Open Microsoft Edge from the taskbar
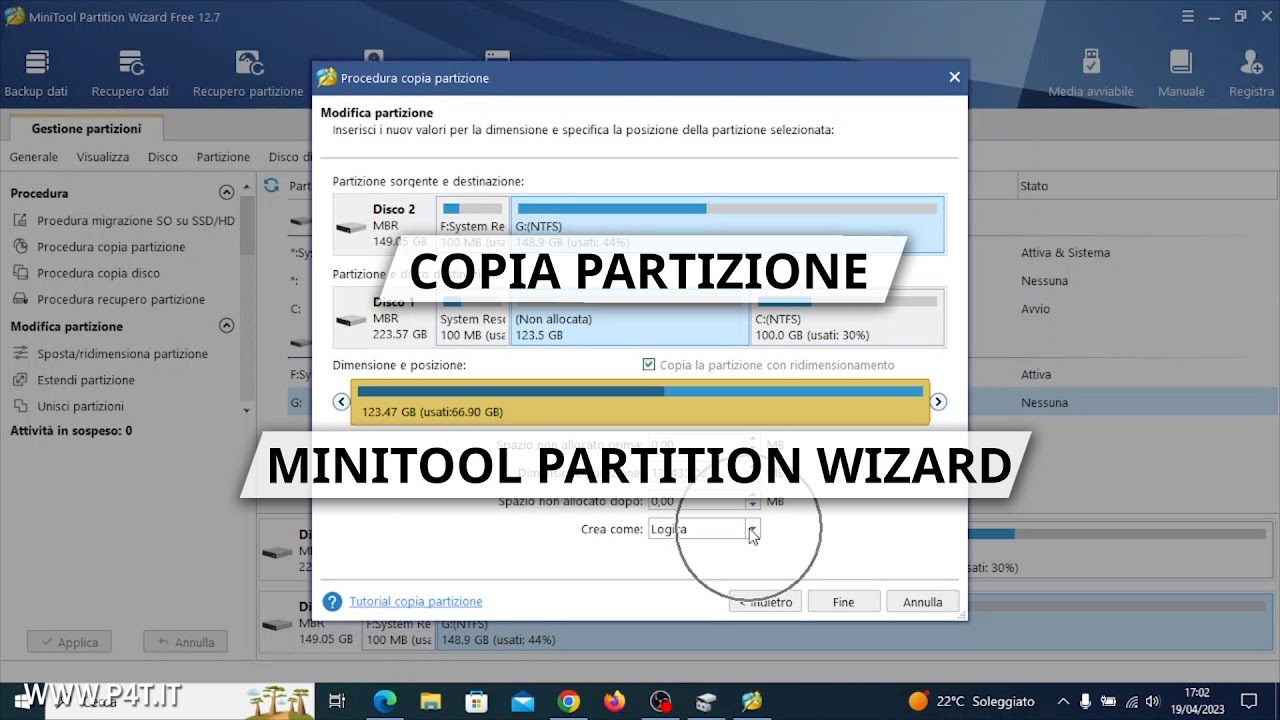This screenshot has height=720, width=1280. pyautogui.click(x=385, y=701)
